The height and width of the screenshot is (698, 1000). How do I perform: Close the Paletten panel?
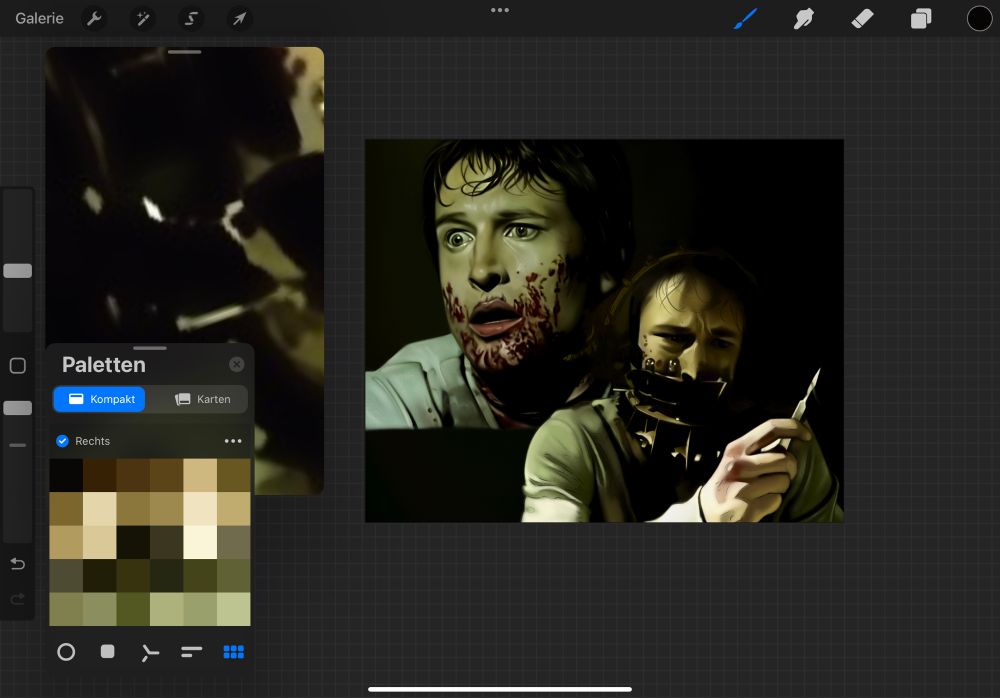click(237, 364)
